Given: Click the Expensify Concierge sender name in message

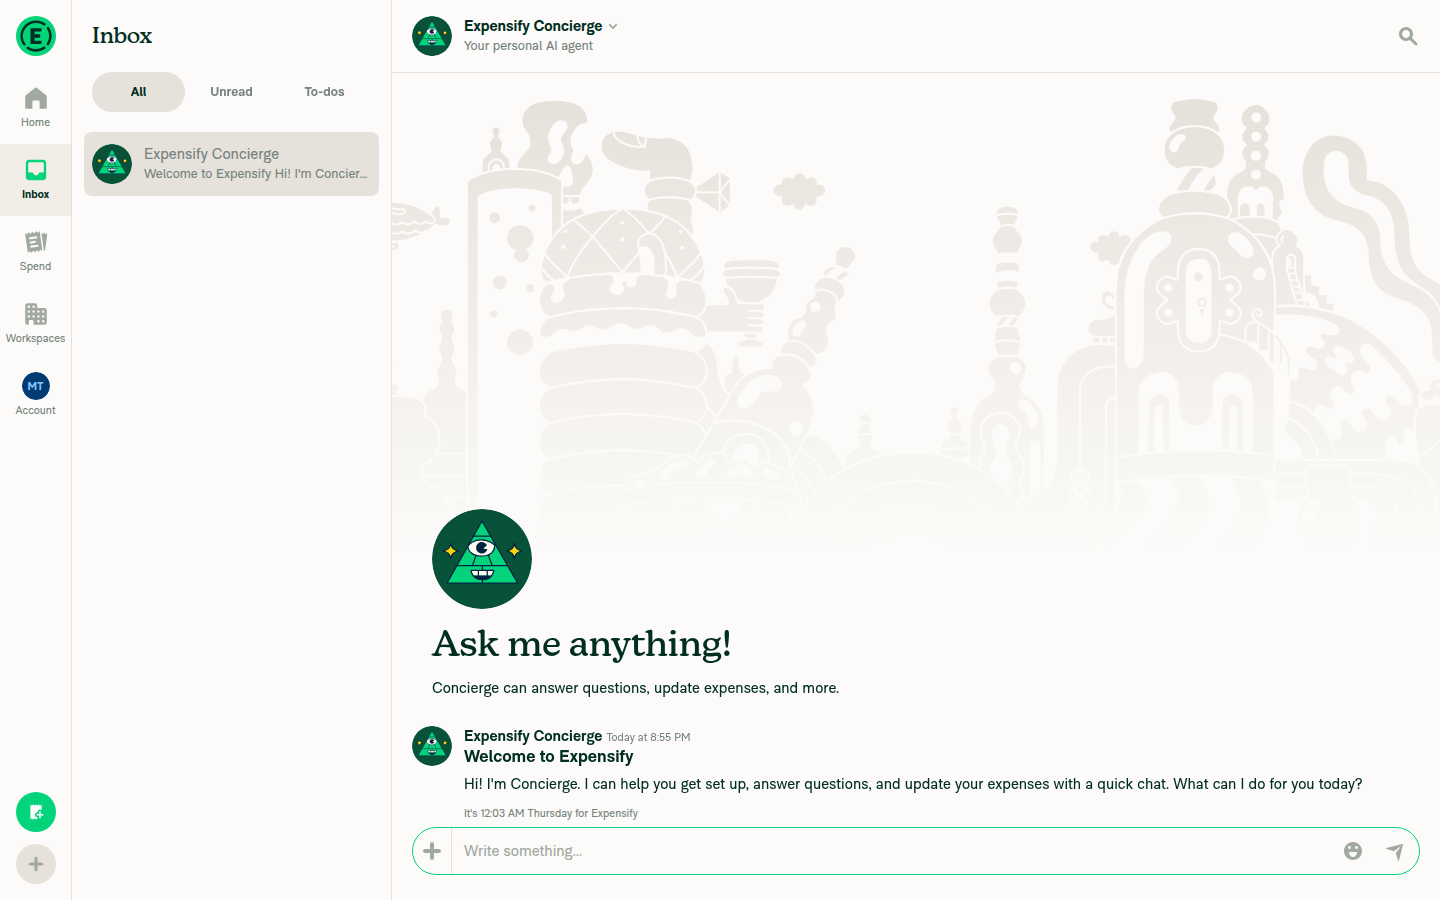Looking at the screenshot, I should click(x=533, y=736).
